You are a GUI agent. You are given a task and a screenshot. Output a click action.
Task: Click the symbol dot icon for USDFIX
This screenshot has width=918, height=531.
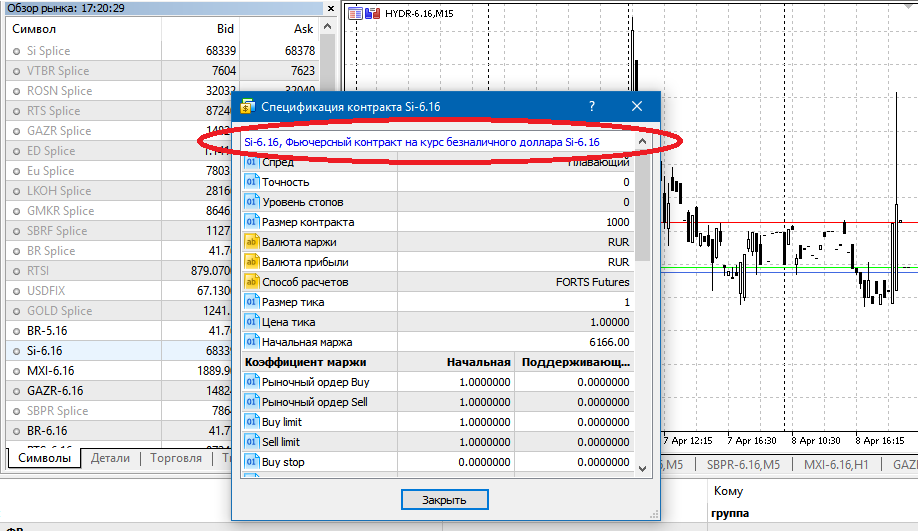16,292
